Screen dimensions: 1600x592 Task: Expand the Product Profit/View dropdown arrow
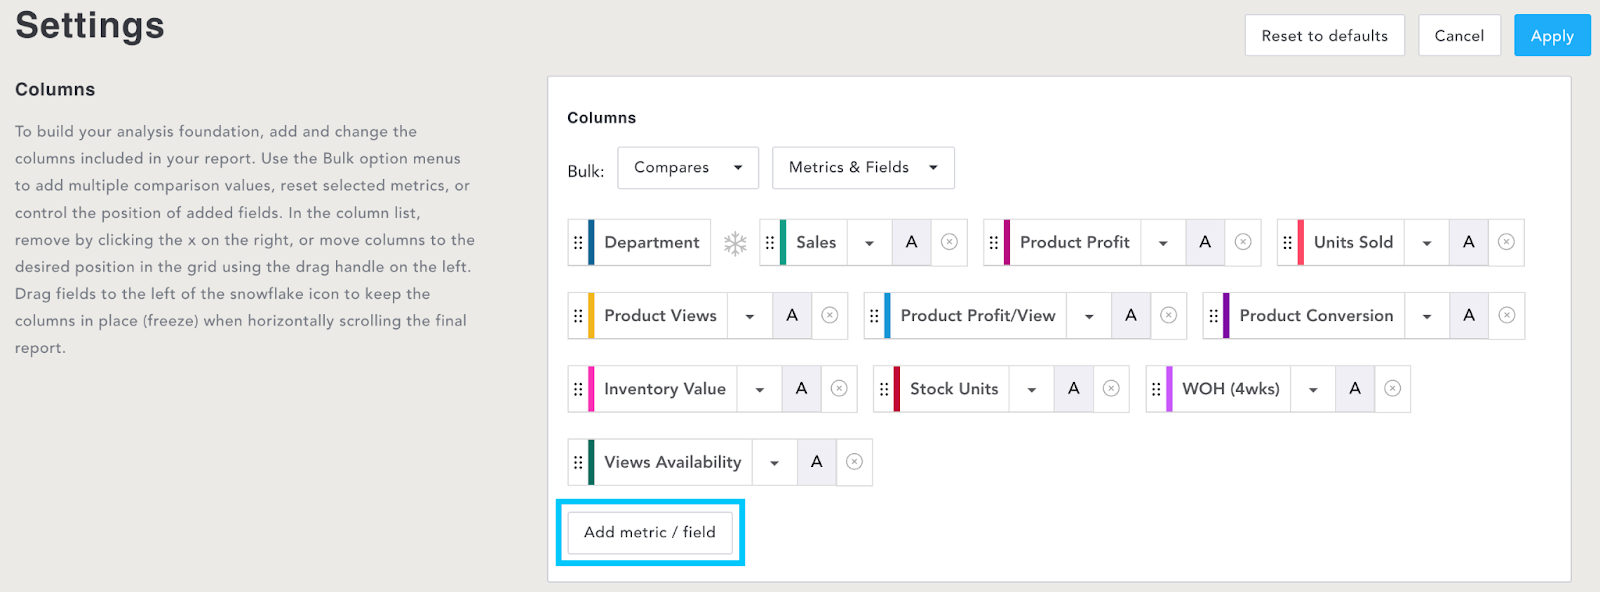[x=1089, y=316]
